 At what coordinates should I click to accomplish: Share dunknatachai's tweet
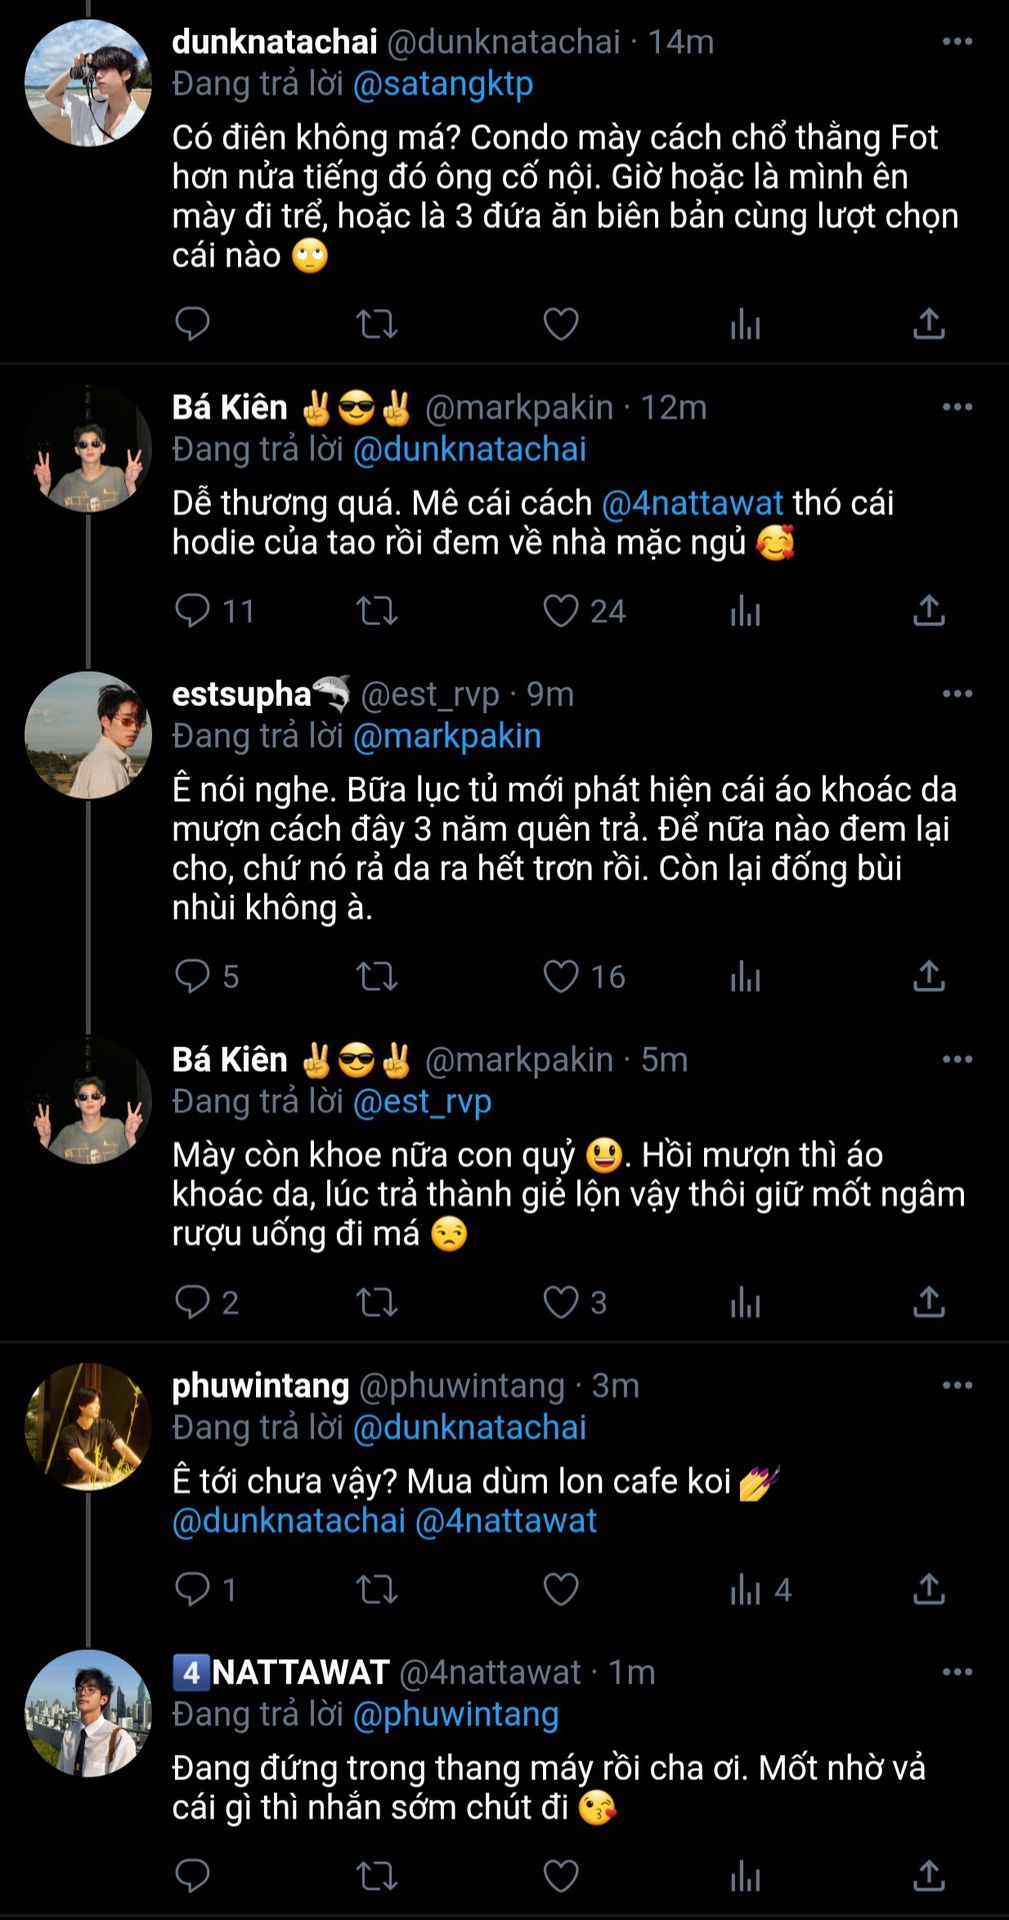929,324
